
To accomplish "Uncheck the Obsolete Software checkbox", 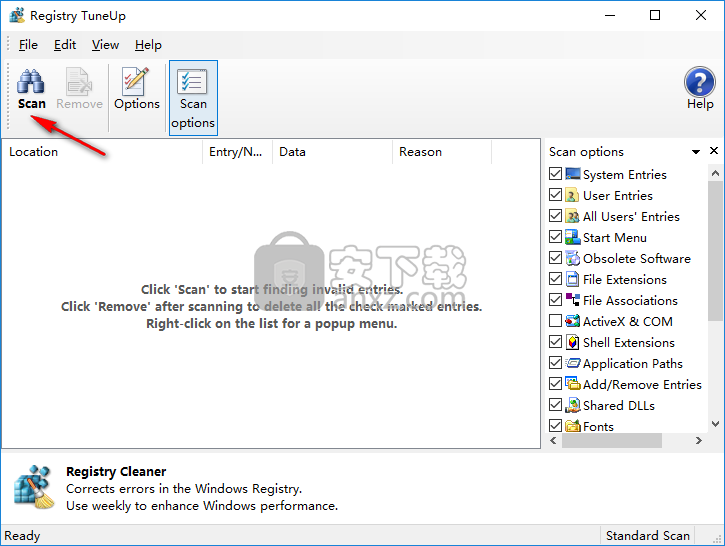I will coord(555,258).
